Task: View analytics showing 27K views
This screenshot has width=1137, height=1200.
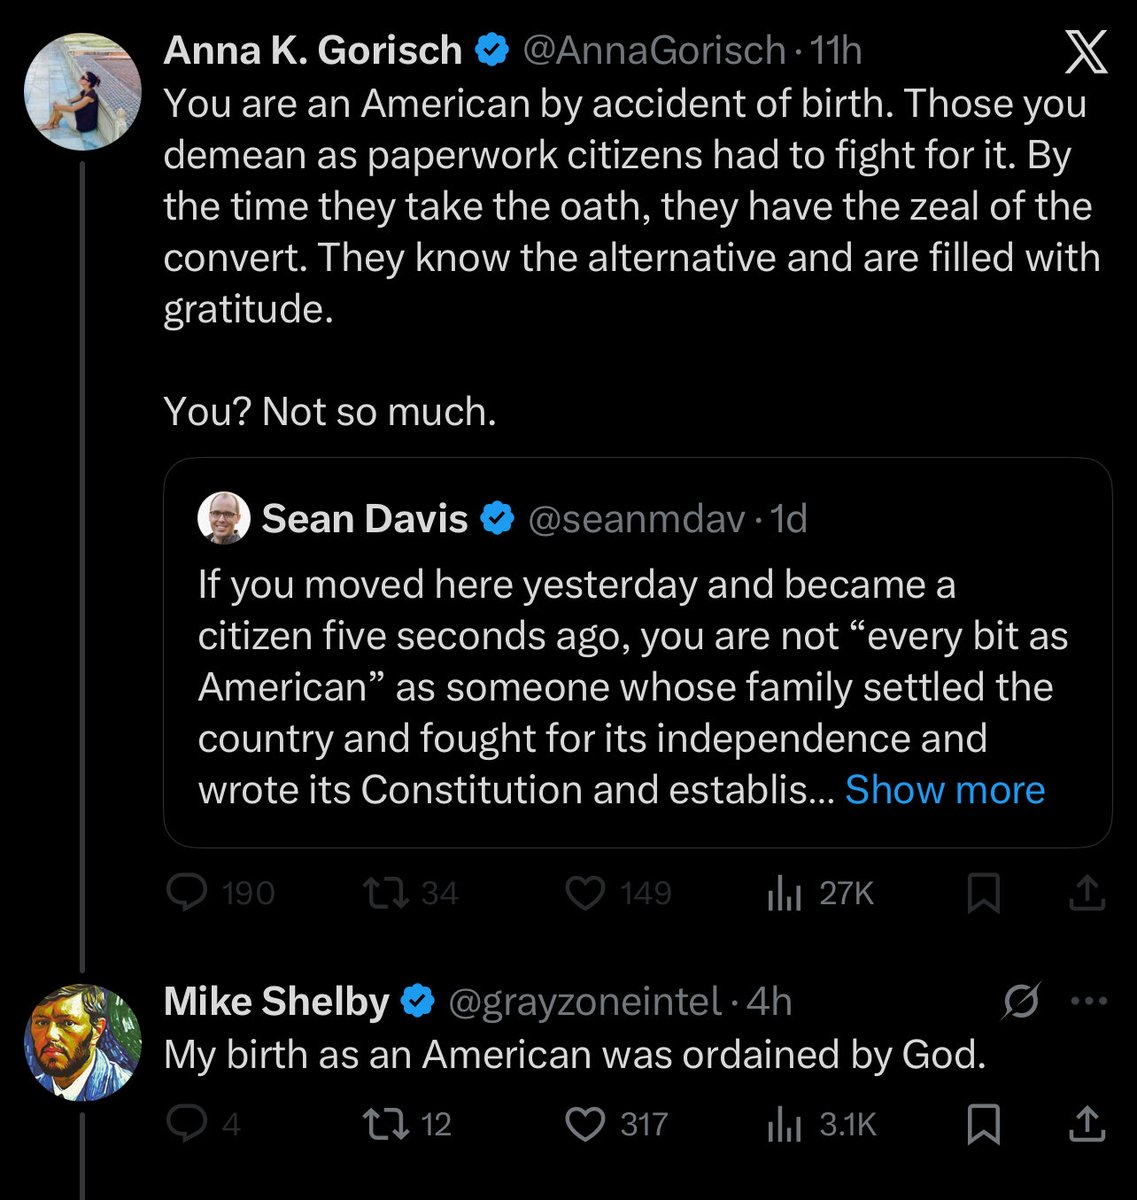Action: click(x=785, y=893)
